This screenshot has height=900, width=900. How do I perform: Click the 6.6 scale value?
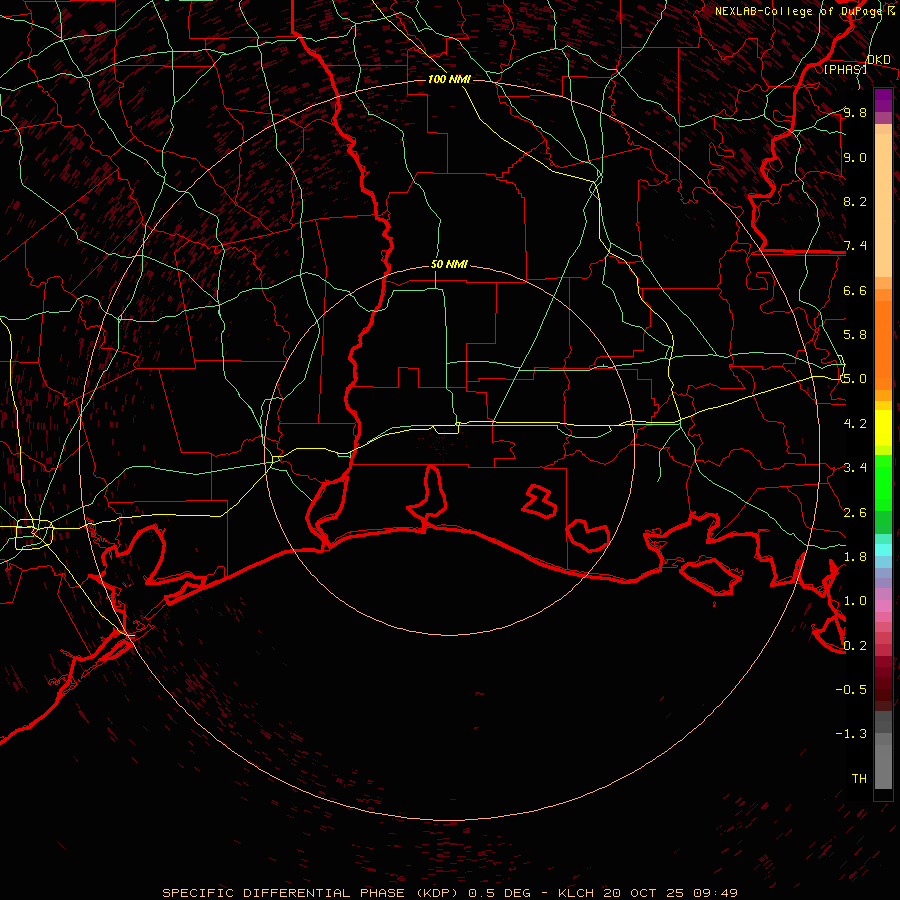click(855, 290)
